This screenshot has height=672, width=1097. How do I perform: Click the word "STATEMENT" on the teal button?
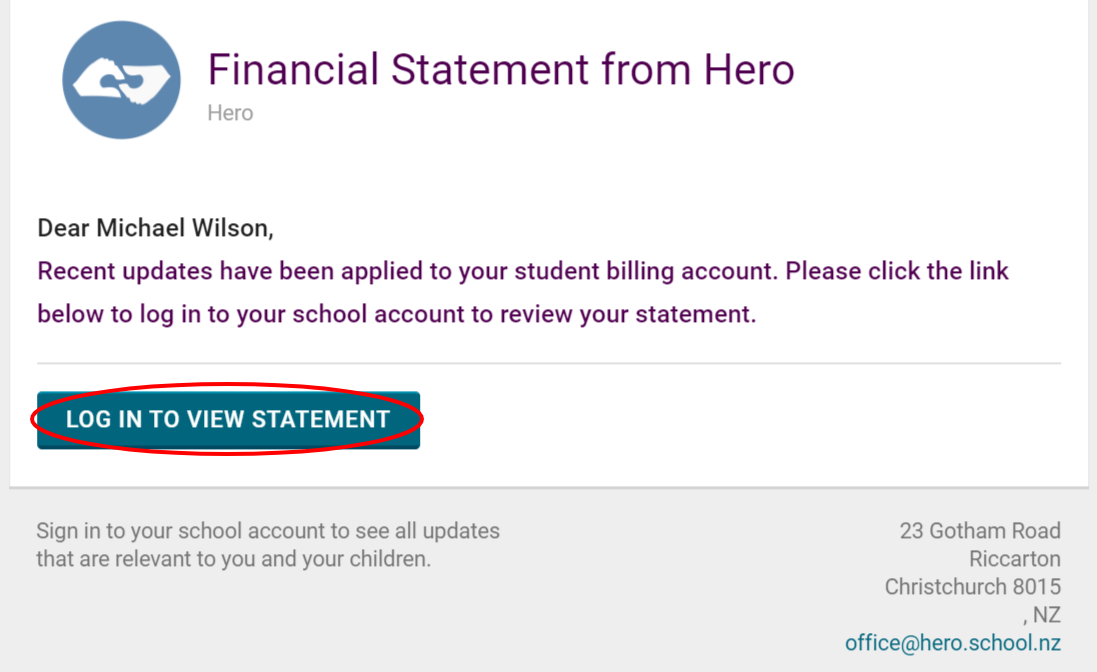(320, 419)
